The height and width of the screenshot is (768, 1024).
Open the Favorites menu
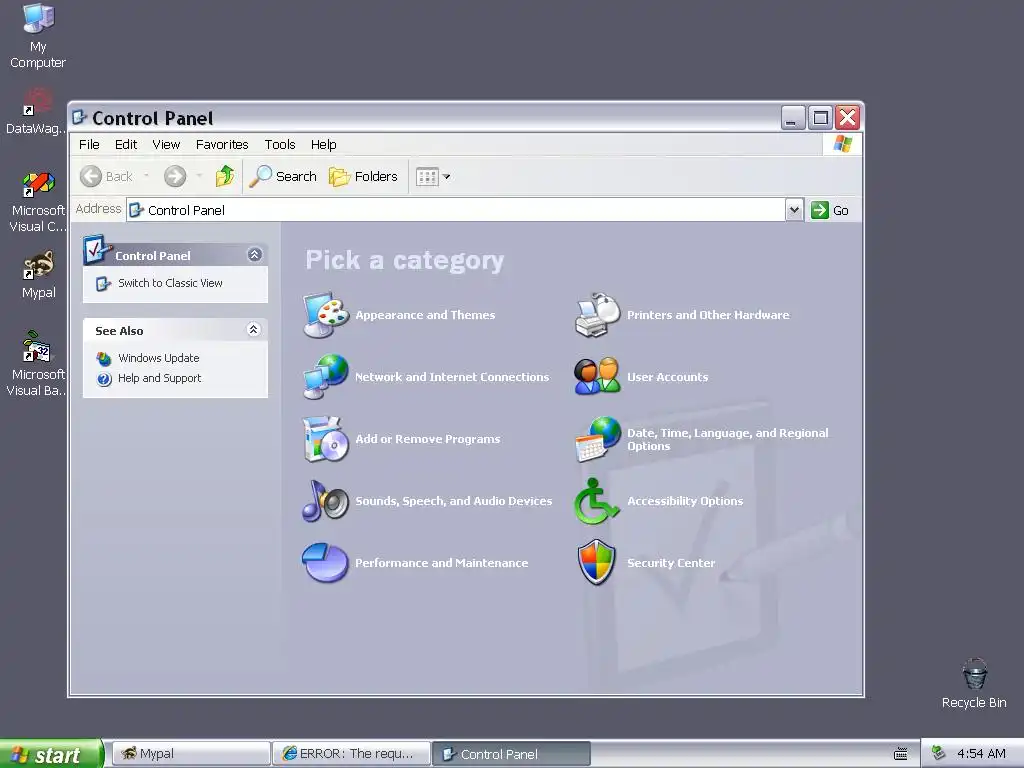click(x=222, y=144)
